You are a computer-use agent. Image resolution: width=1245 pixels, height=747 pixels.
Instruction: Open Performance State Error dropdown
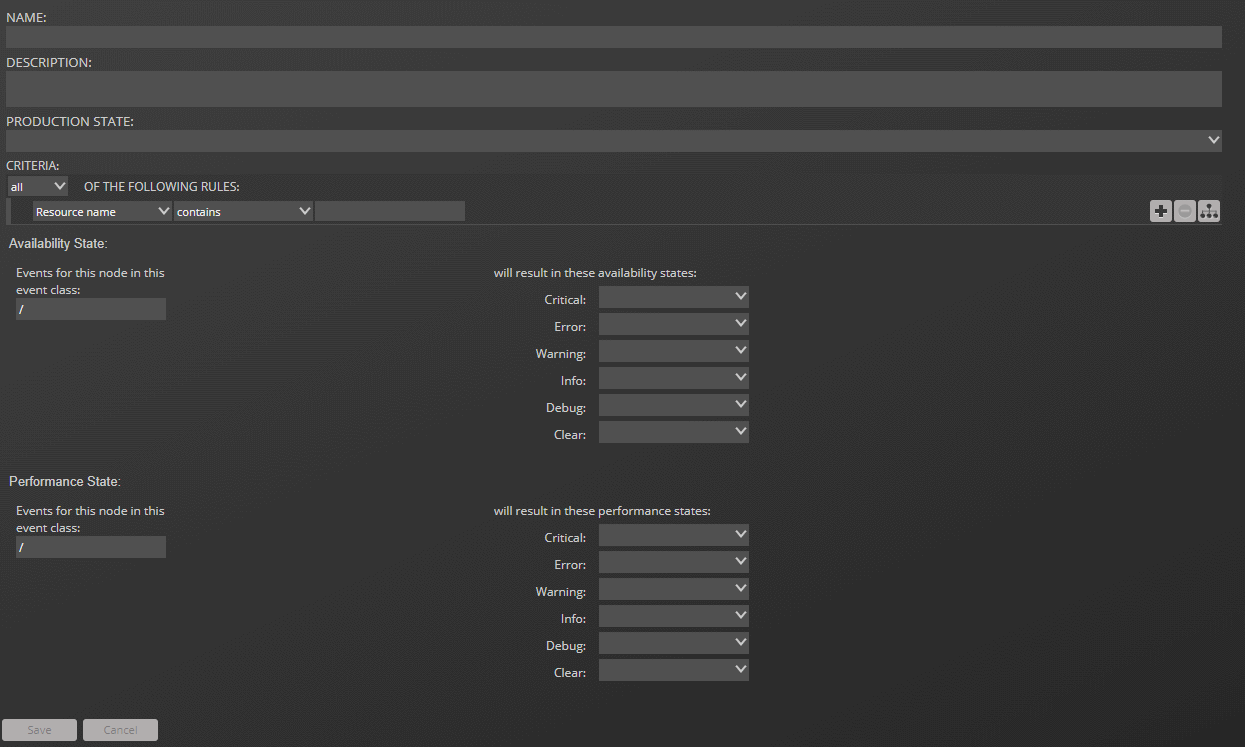674,562
